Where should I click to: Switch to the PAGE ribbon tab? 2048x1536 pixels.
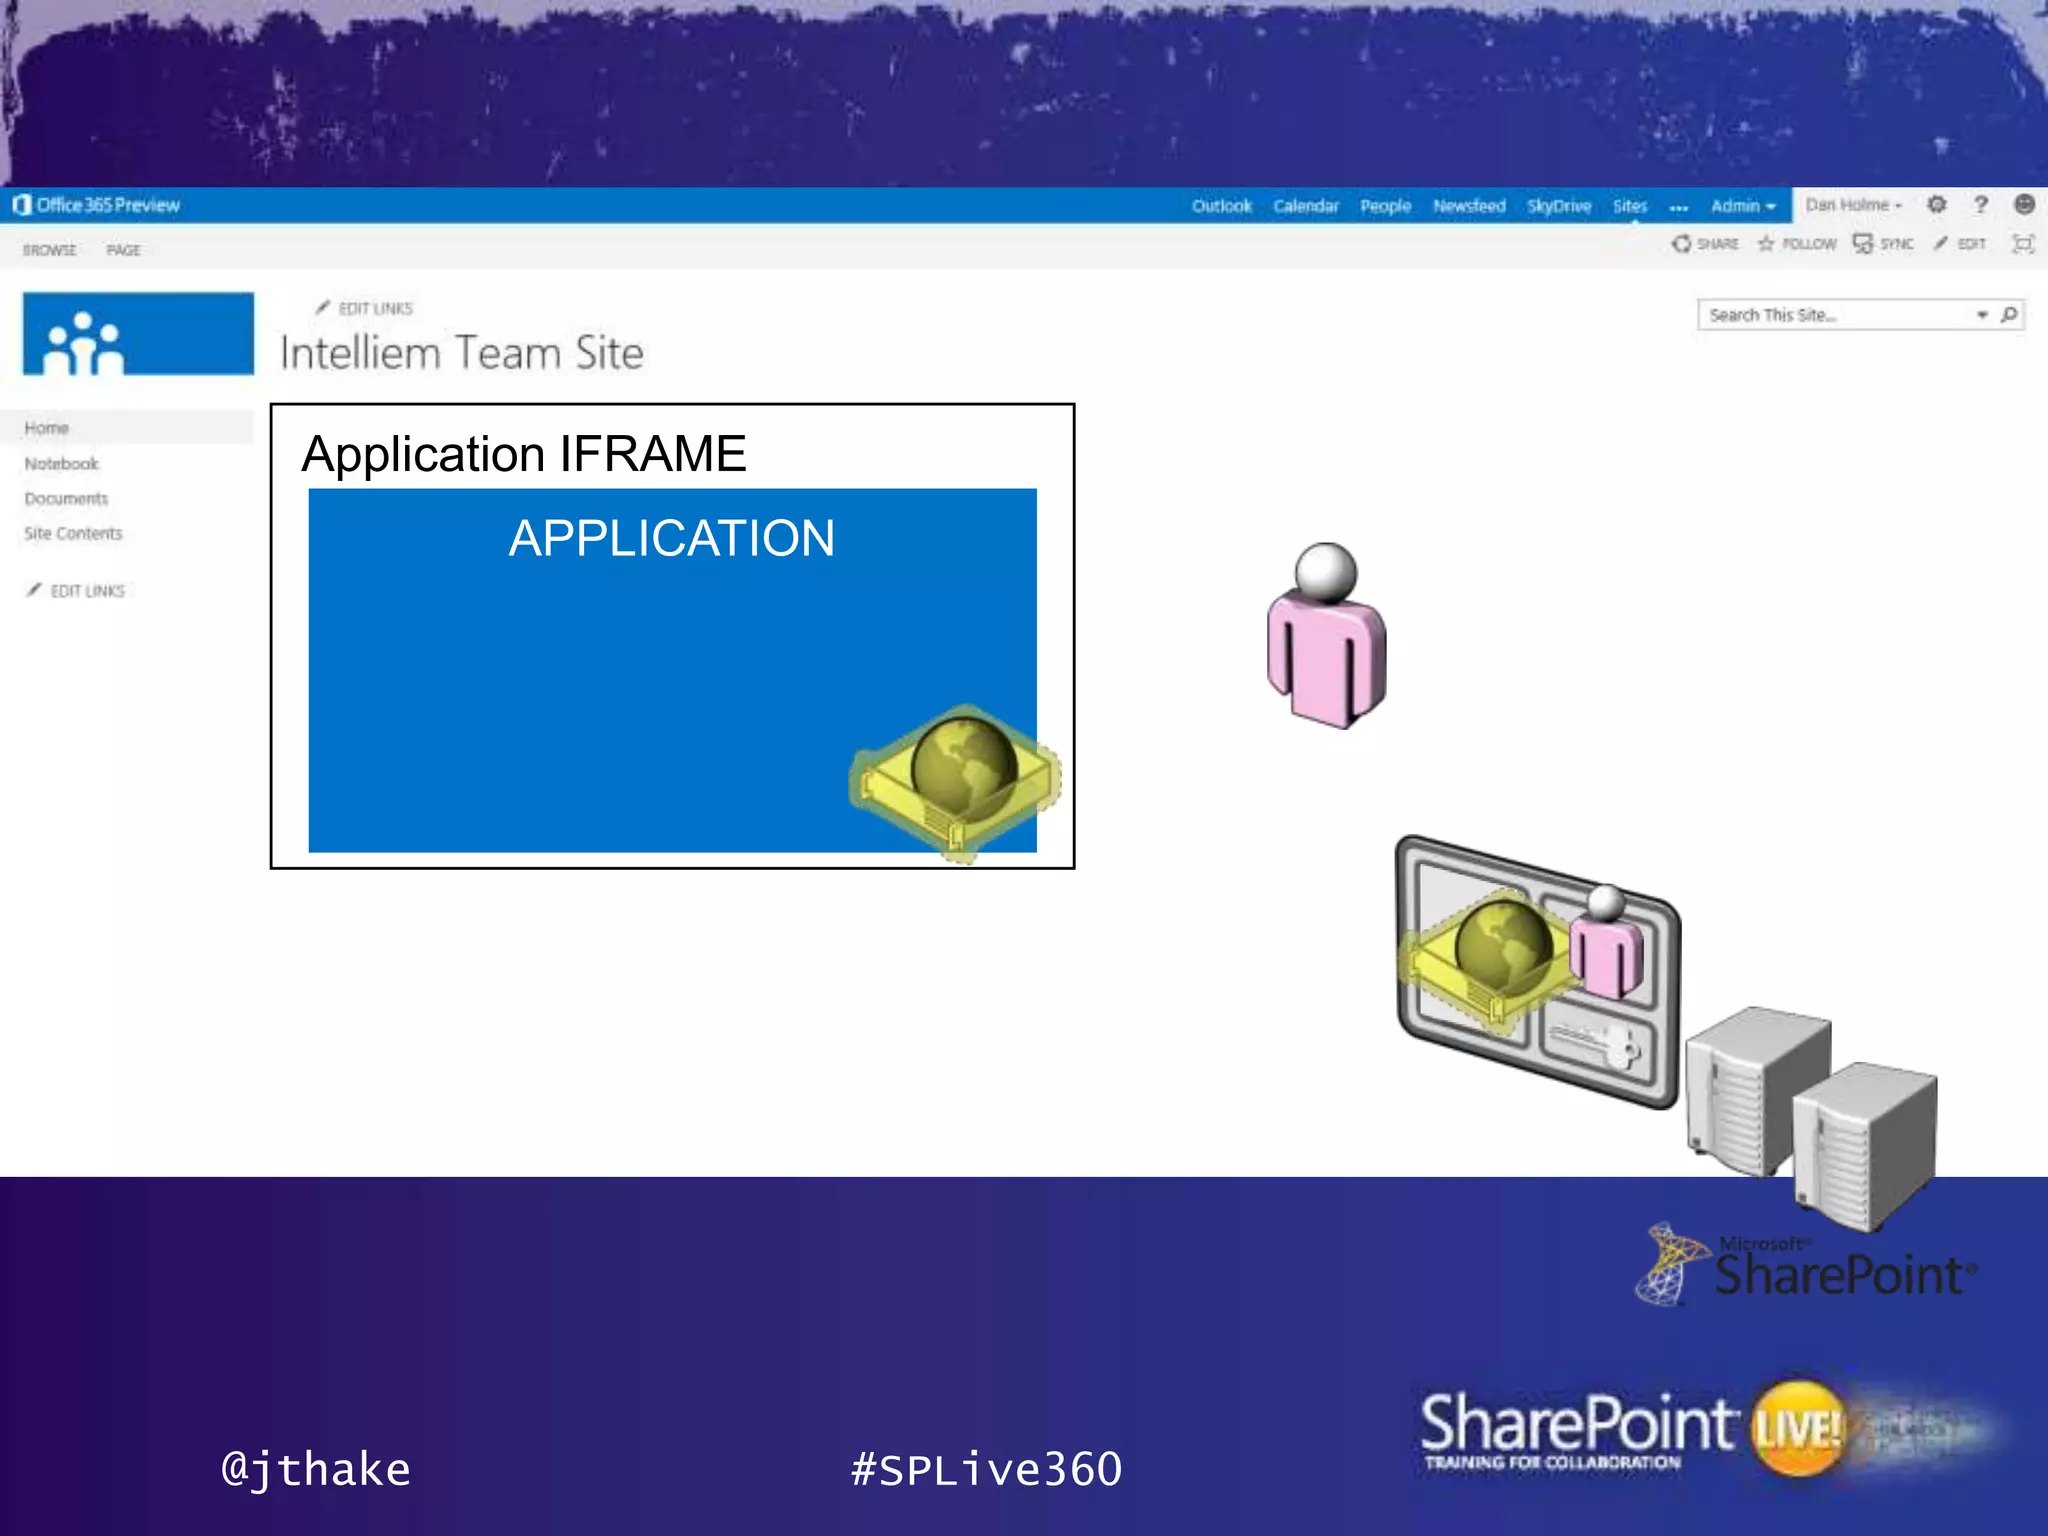tap(123, 250)
